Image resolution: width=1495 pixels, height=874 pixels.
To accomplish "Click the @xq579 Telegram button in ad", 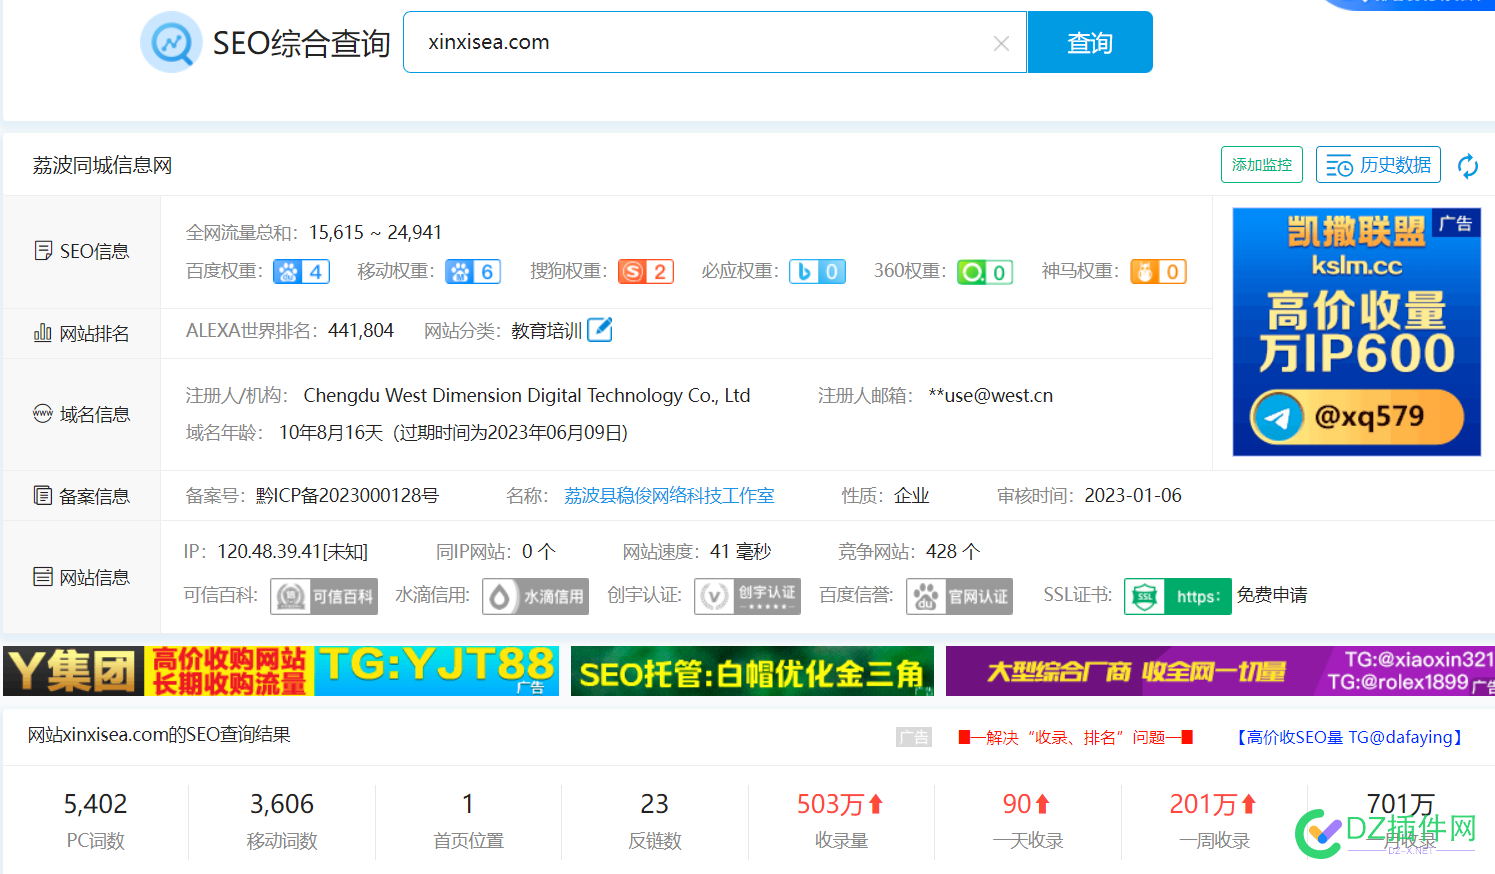I will tap(1356, 417).
